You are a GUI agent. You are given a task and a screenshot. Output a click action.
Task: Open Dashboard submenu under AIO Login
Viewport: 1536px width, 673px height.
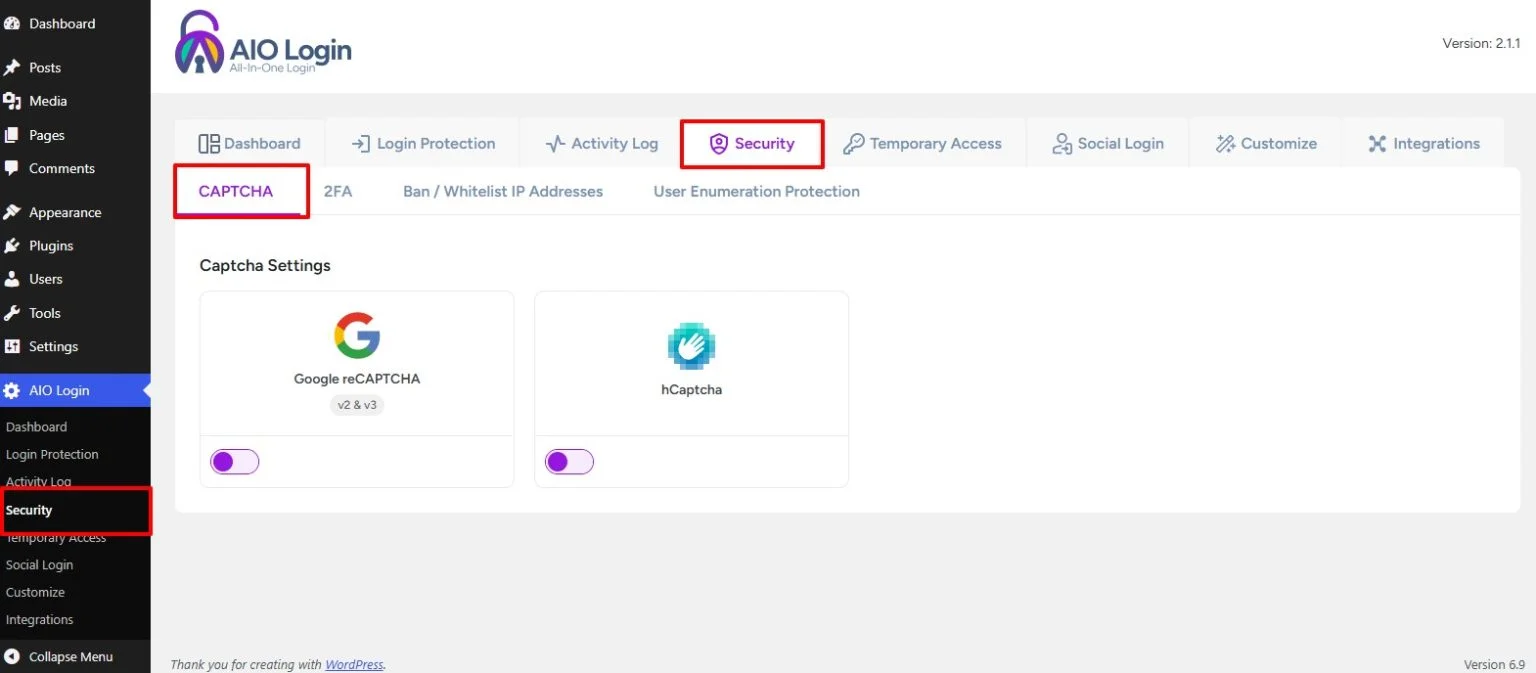(x=36, y=427)
